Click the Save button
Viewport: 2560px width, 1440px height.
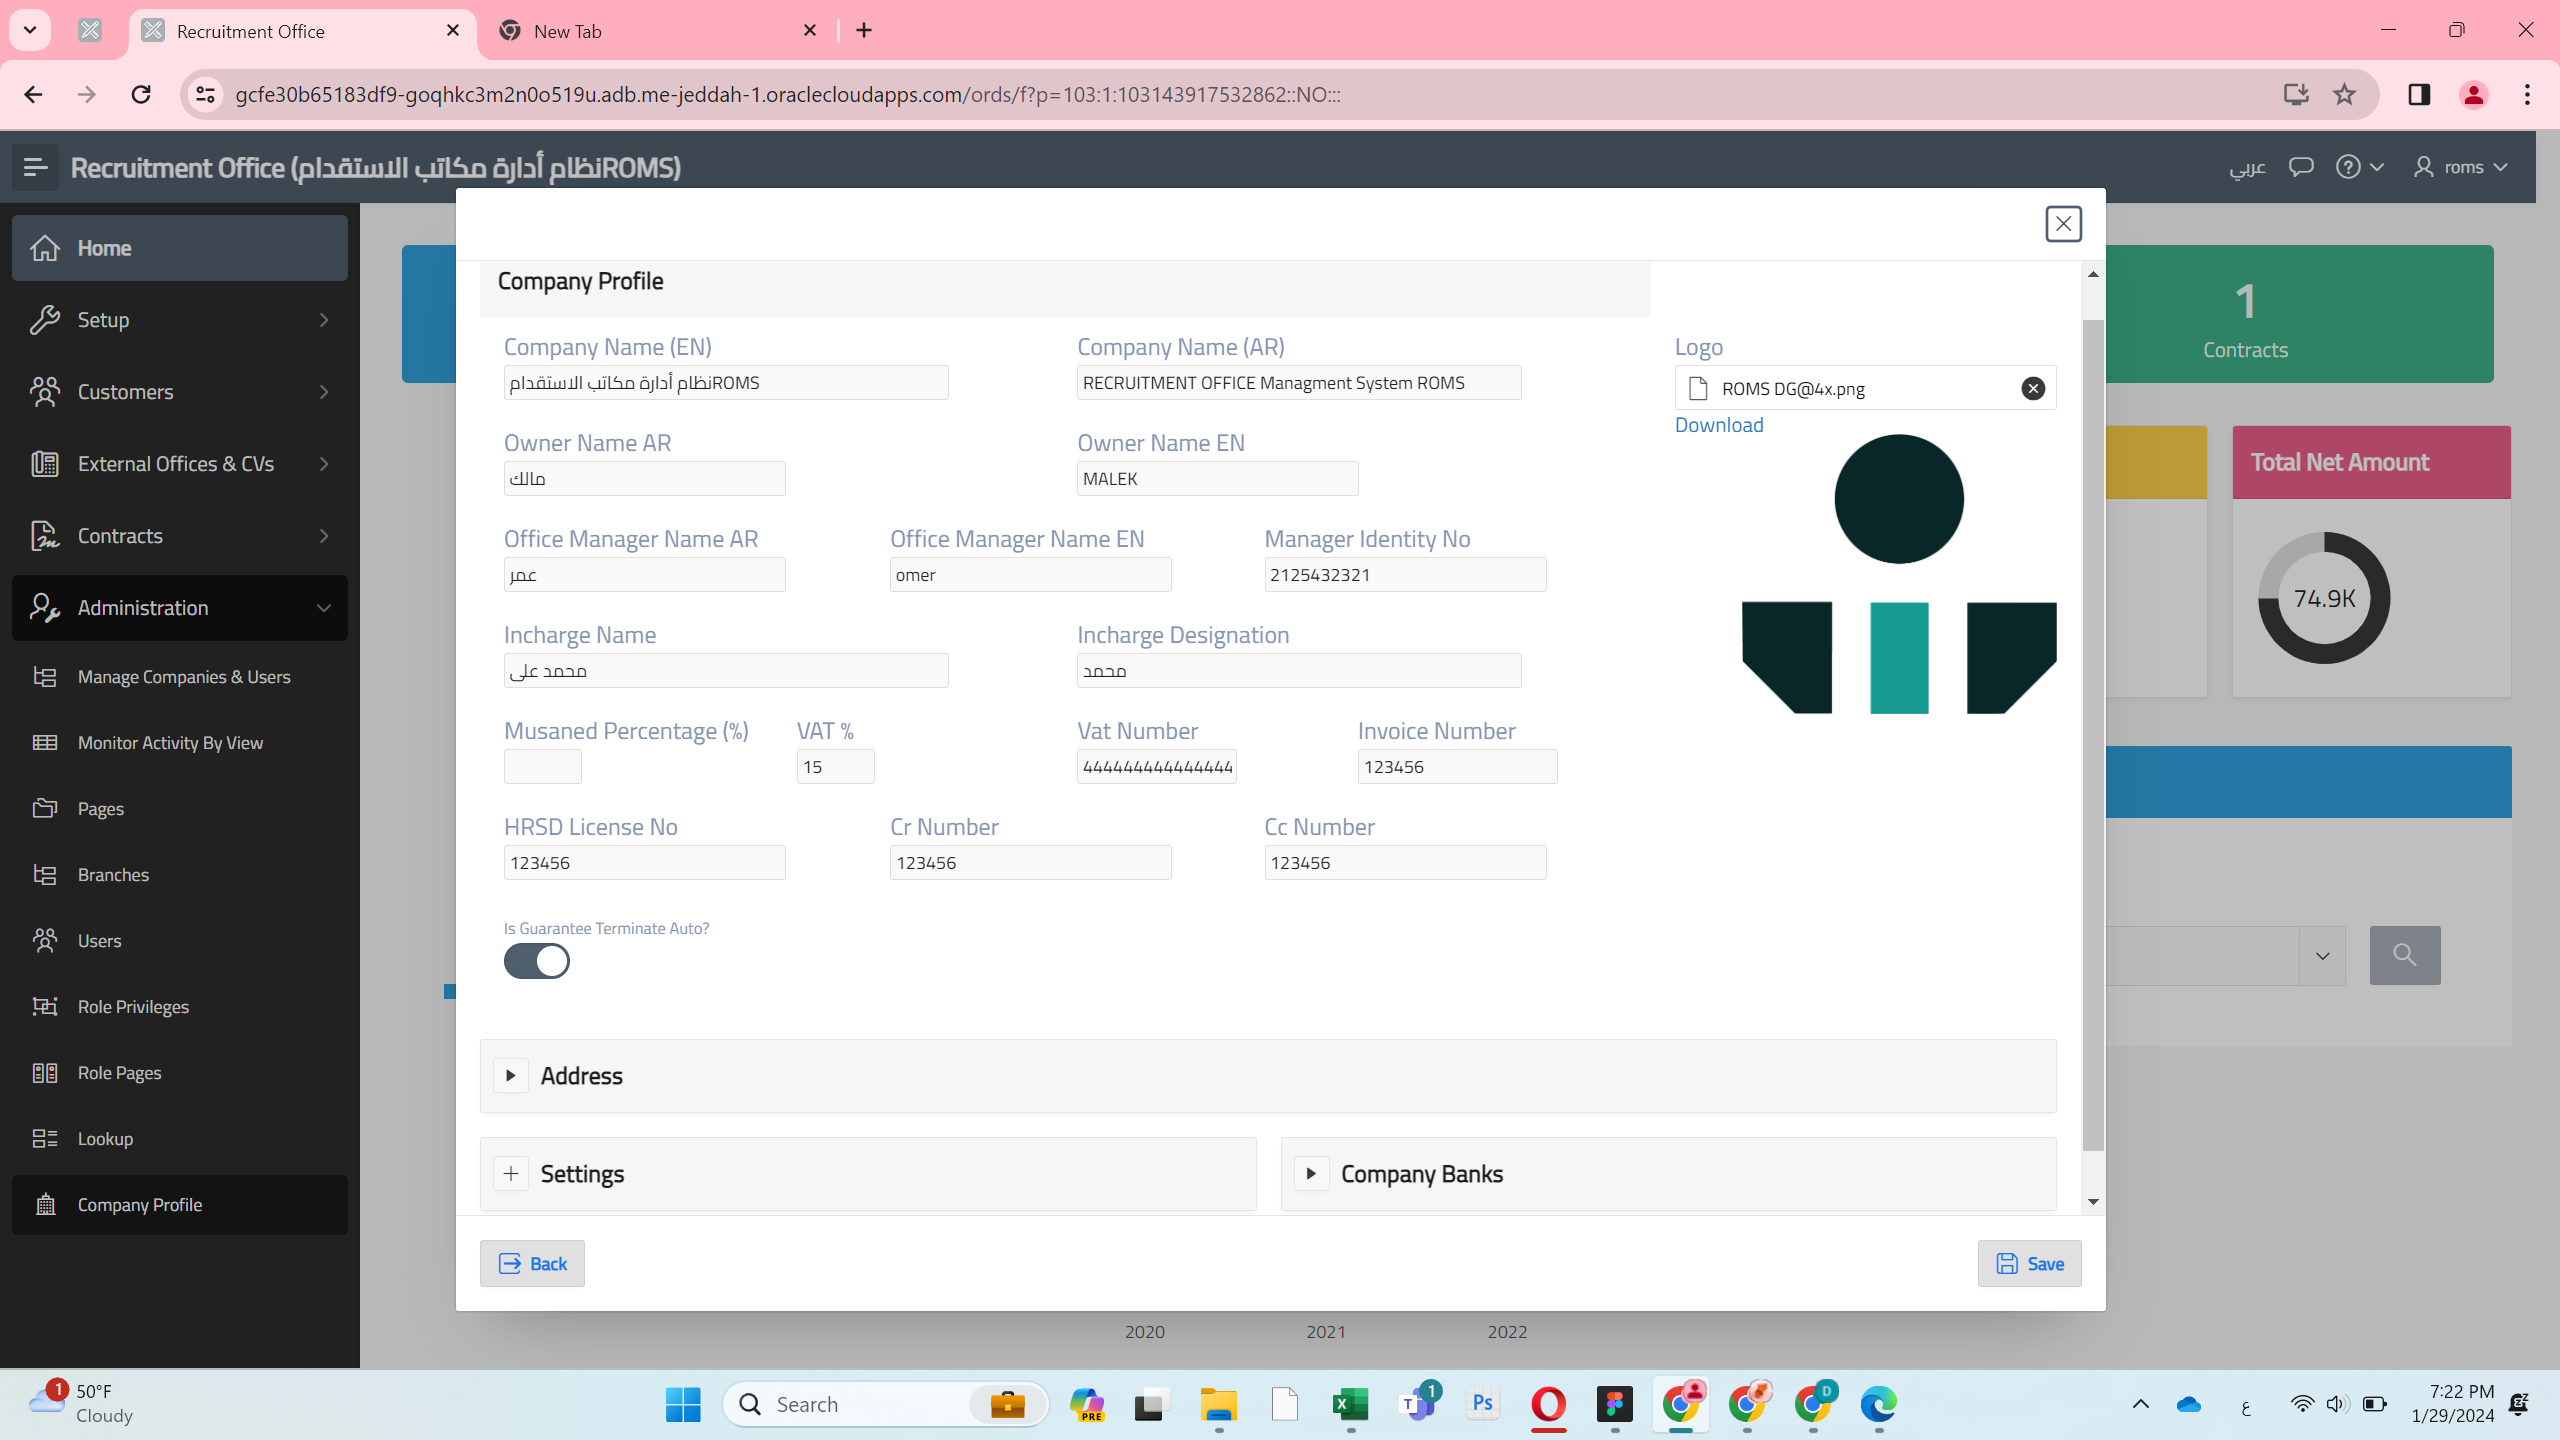[2029, 1264]
